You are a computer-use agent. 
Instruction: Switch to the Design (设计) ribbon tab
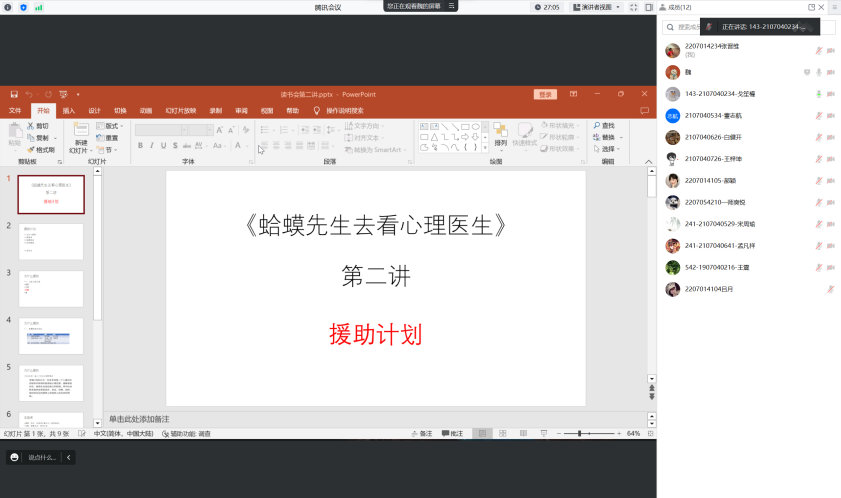tap(94, 111)
